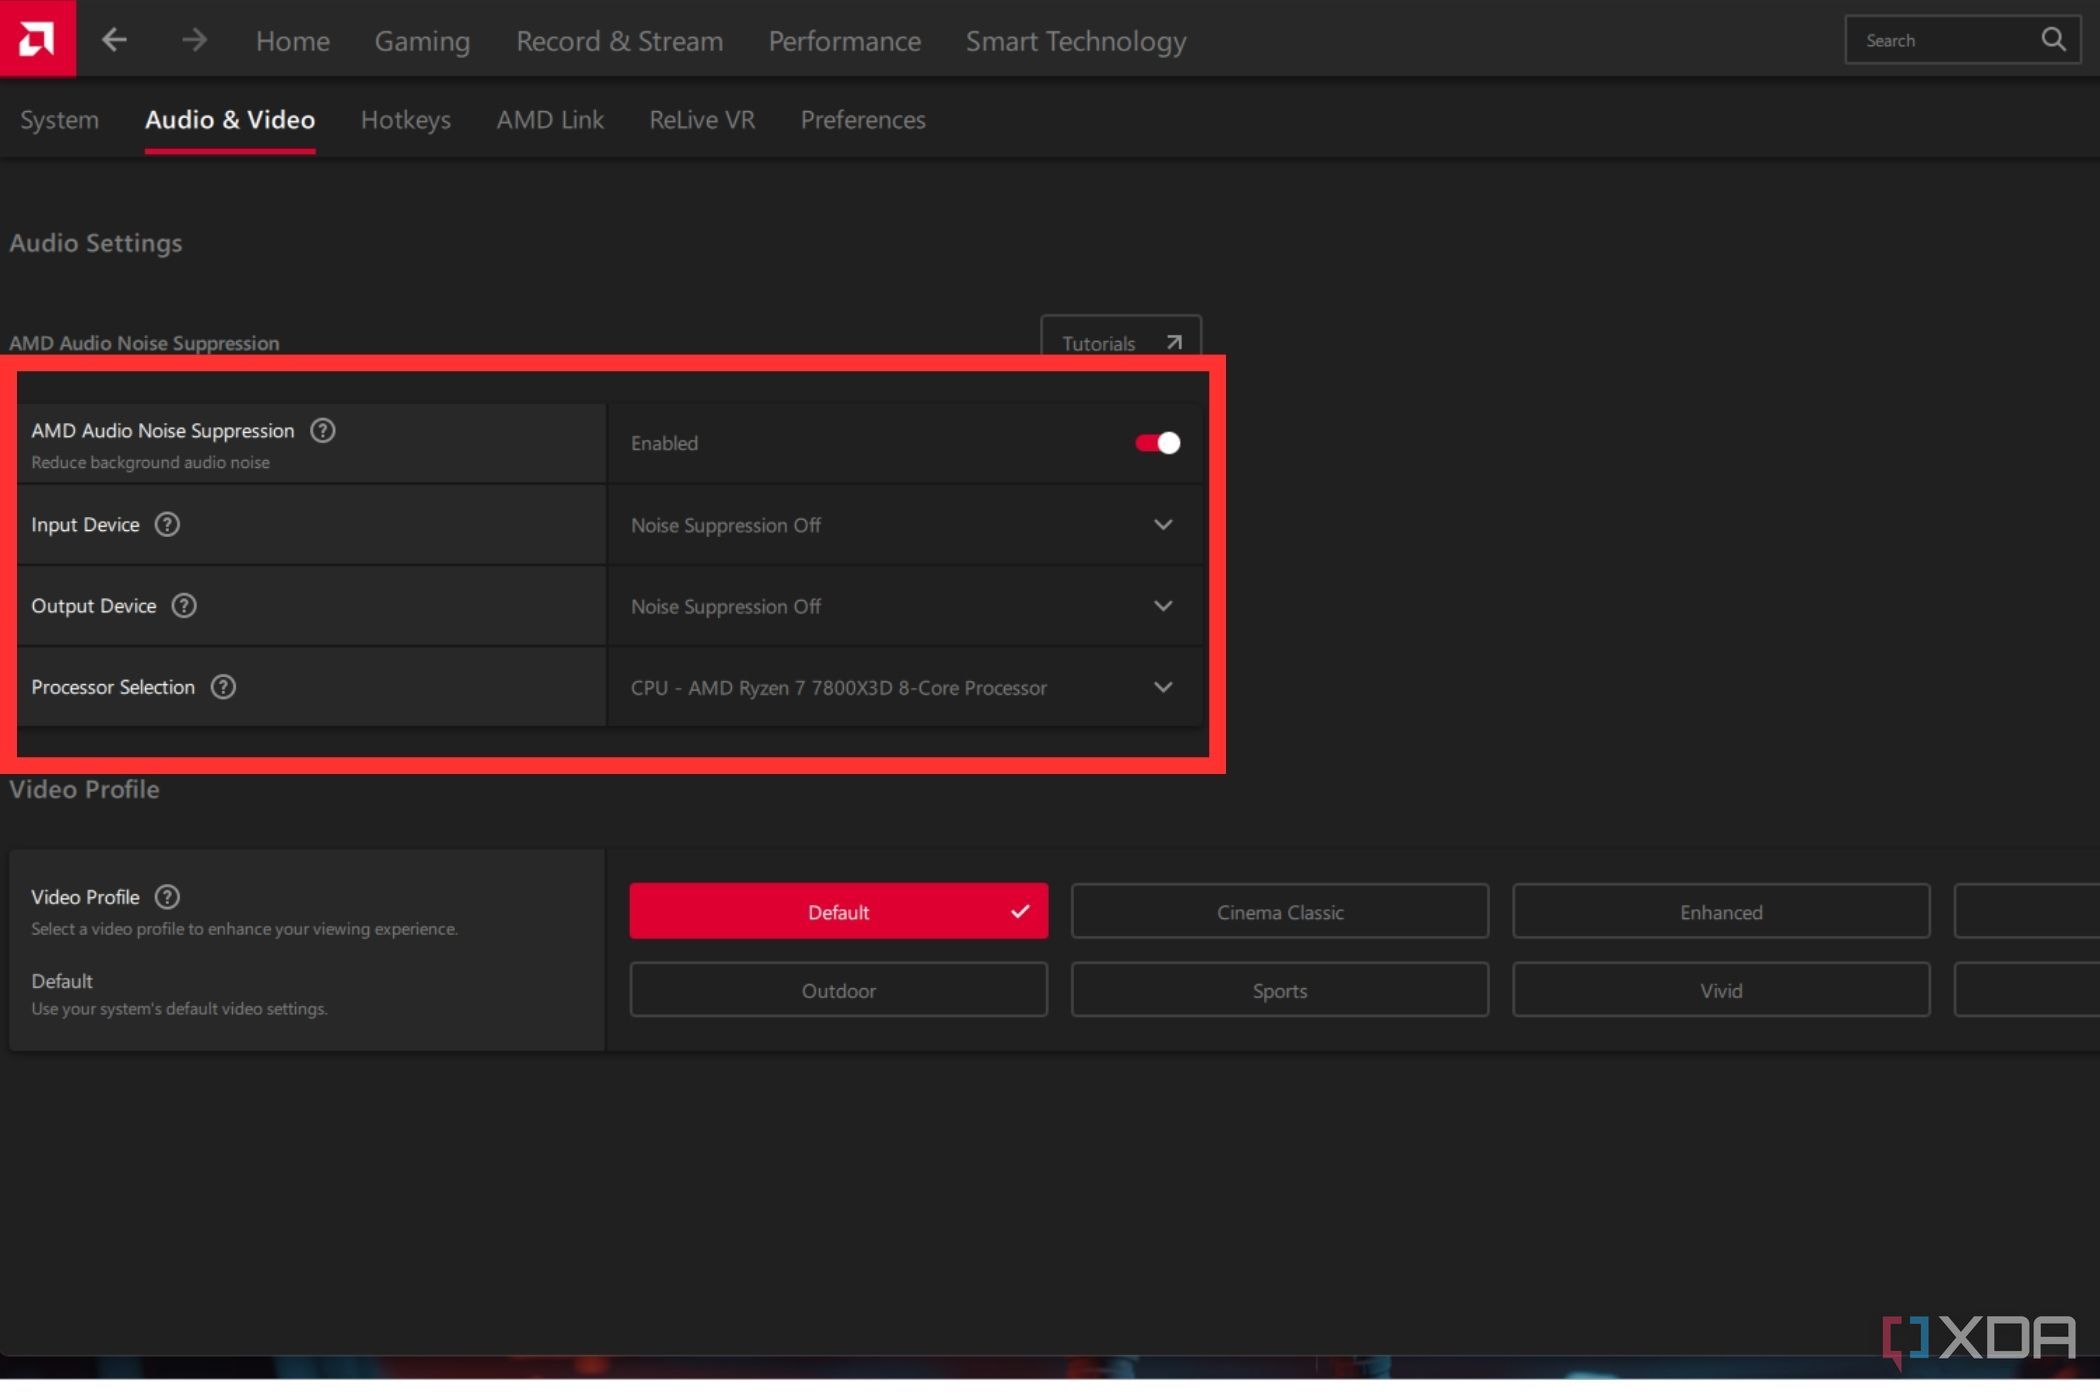Select the Default video profile

[x=838, y=911]
